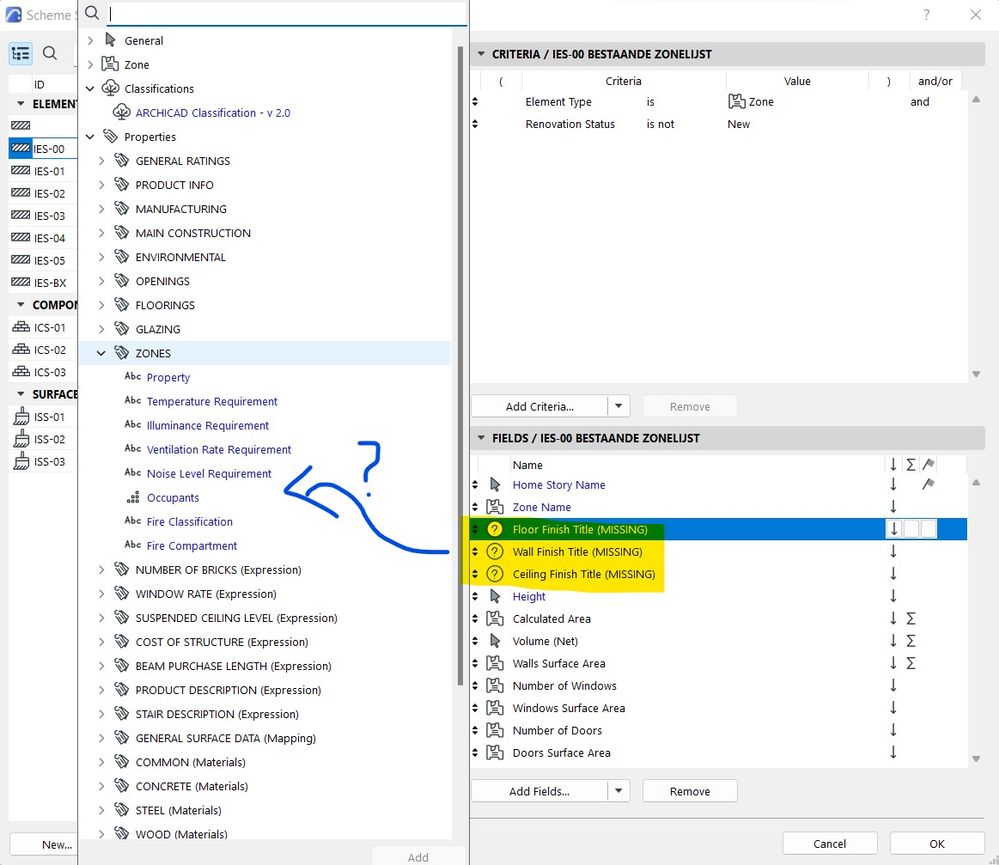
Task: Click sort arrow for Doors Surface Area
Action: point(893,752)
